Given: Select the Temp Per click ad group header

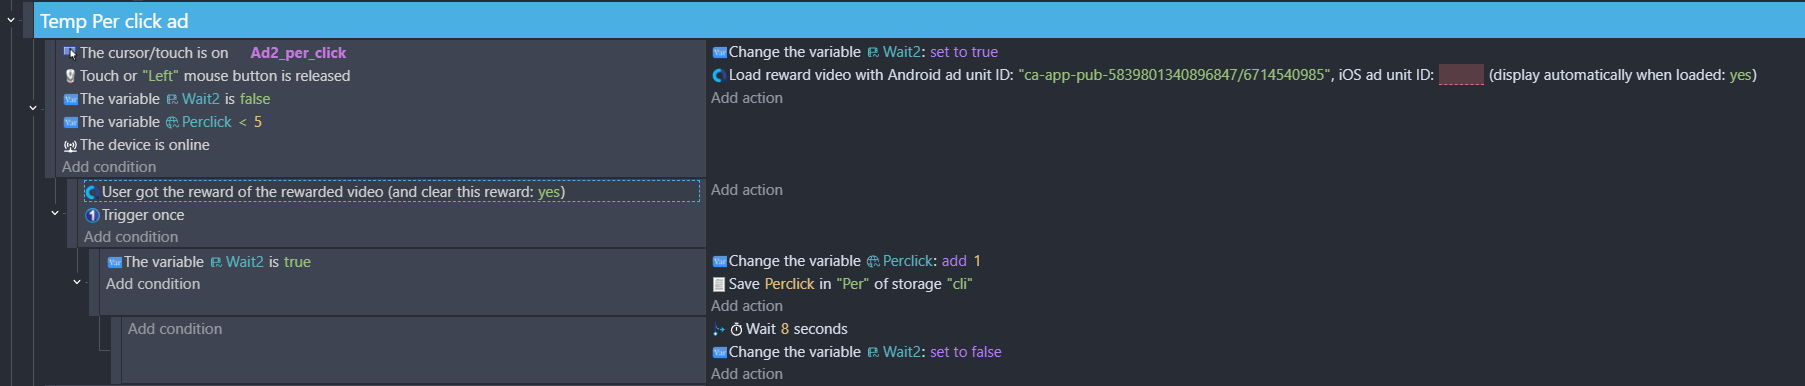Looking at the screenshot, I should click(919, 21).
